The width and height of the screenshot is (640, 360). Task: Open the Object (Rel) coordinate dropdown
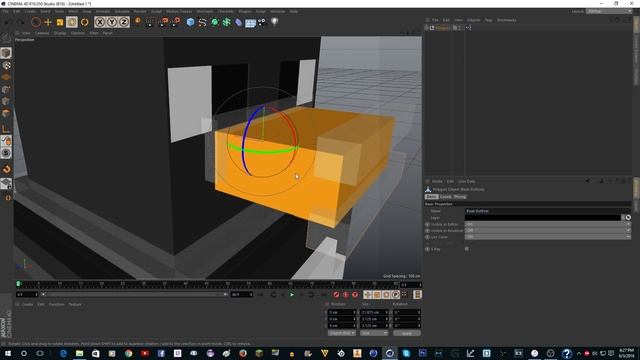click(342, 333)
